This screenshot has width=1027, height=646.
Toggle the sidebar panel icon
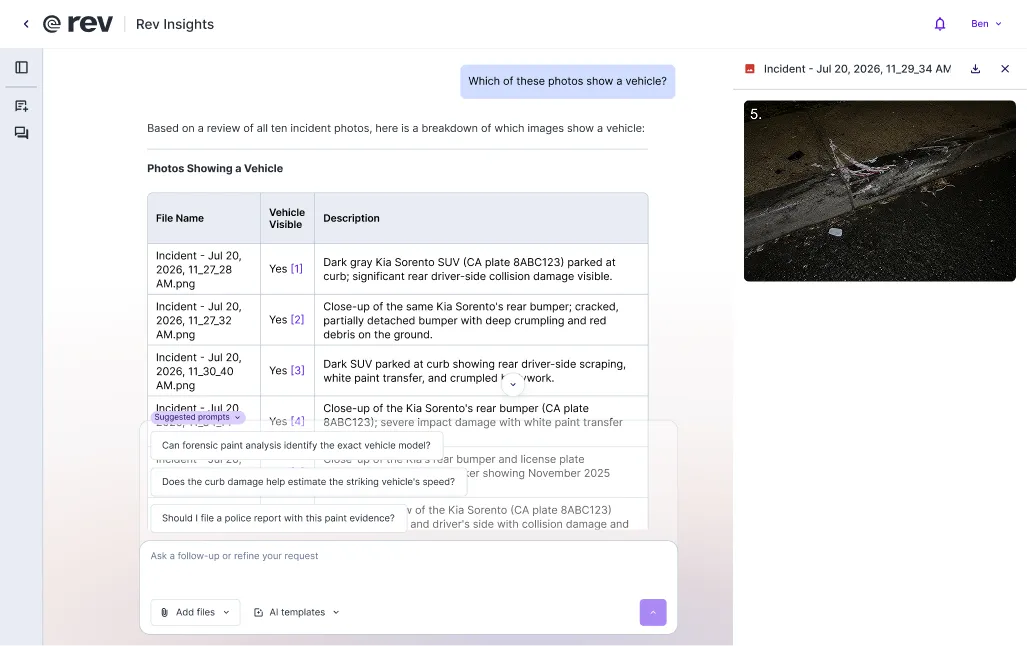tap(22, 67)
